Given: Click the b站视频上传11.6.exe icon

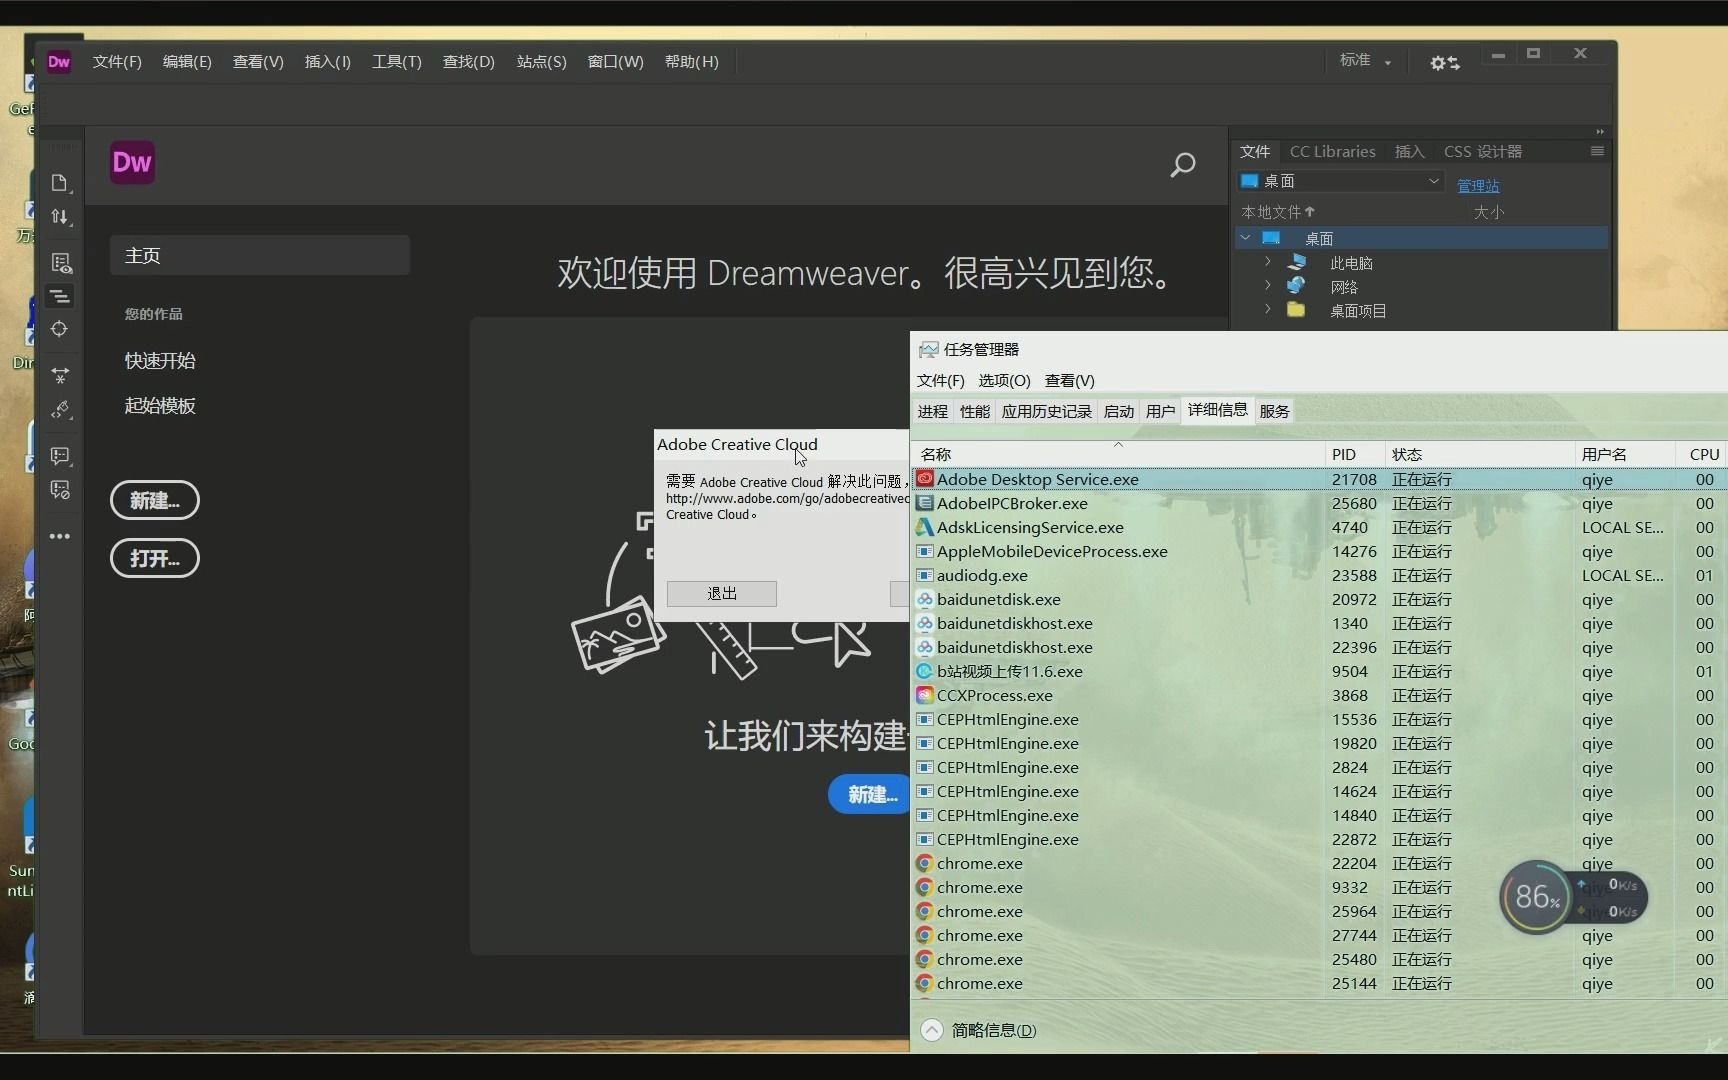Looking at the screenshot, I should [x=925, y=671].
